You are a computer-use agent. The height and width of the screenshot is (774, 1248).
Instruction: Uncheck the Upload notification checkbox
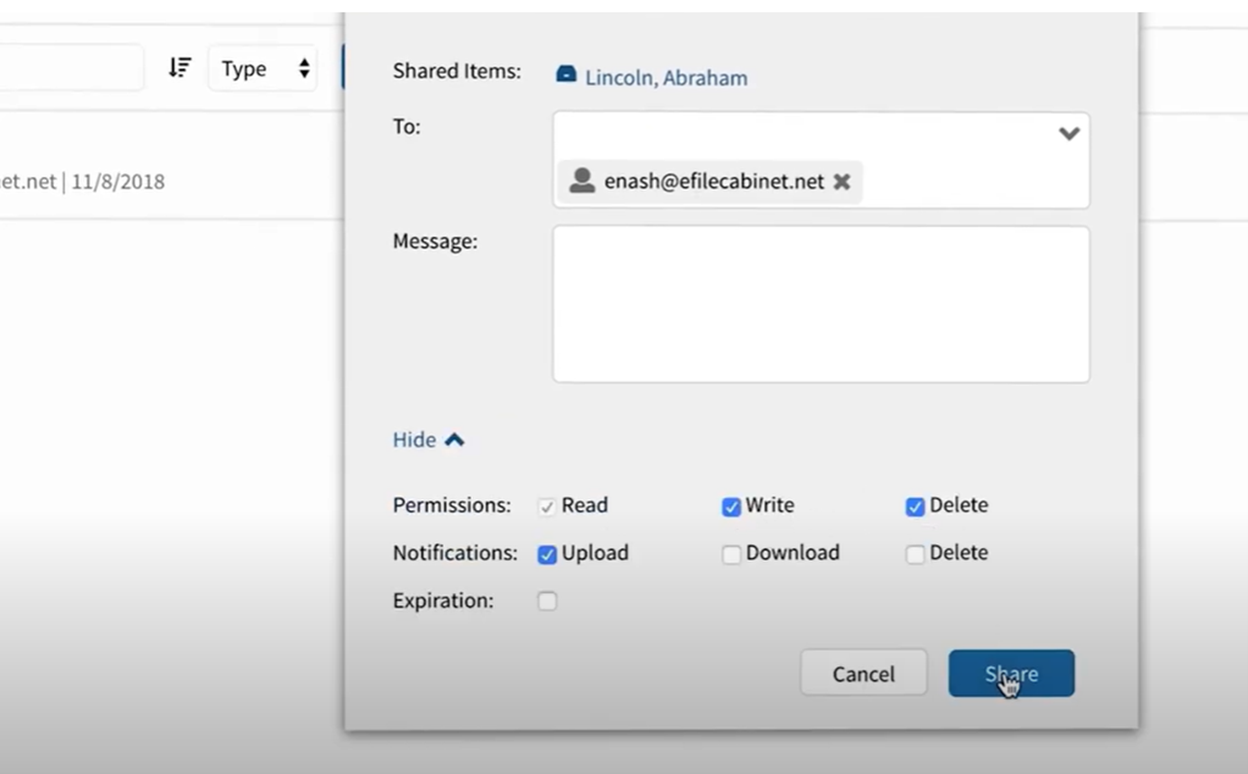547,555
